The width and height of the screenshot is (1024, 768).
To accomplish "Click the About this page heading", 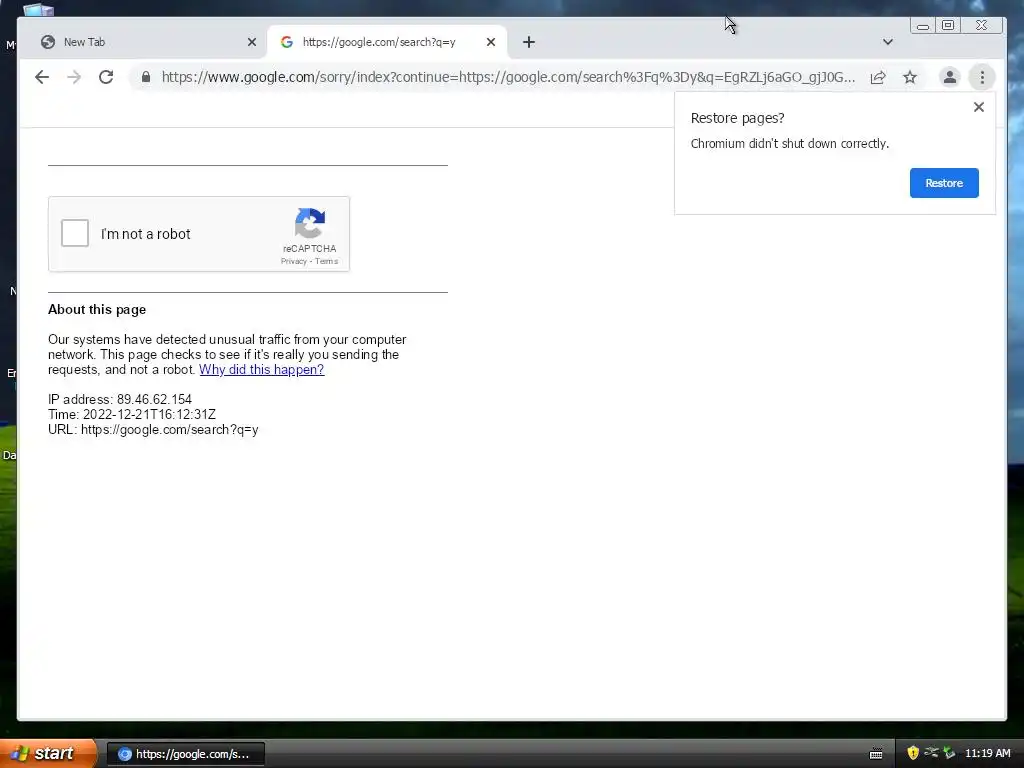I will pos(97,310).
